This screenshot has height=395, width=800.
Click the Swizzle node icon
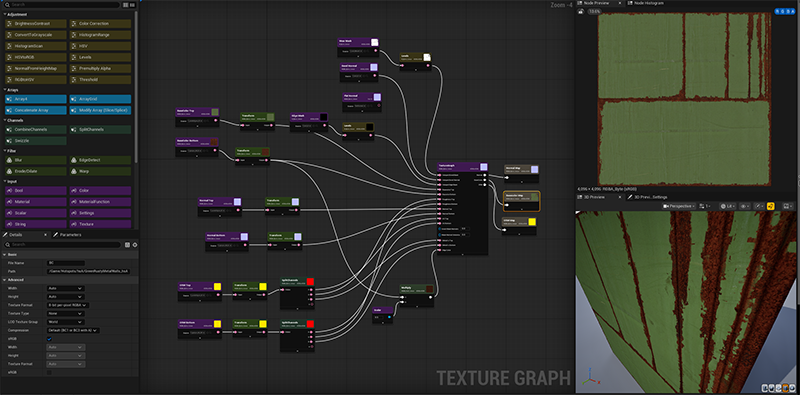10,141
